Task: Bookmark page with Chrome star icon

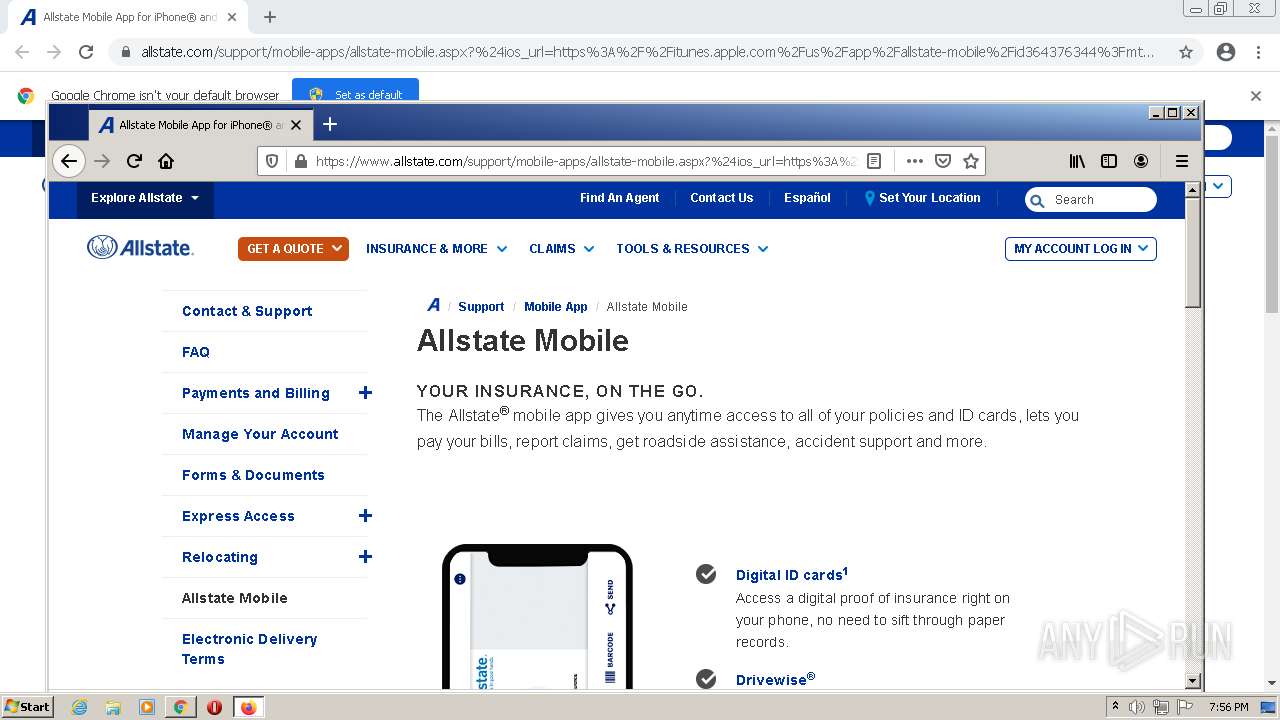Action: pyautogui.click(x=1186, y=52)
